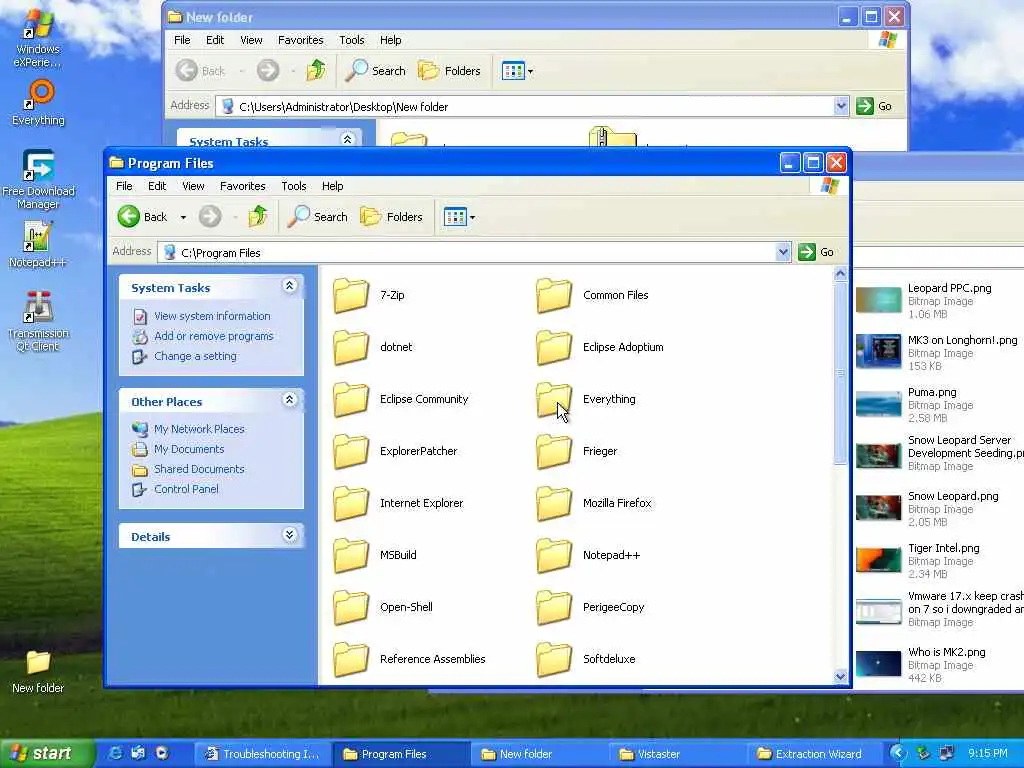This screenshot has width=1024, height=768.
Task: Open Search in Program Files toolbar
Action: coord(318,217)
